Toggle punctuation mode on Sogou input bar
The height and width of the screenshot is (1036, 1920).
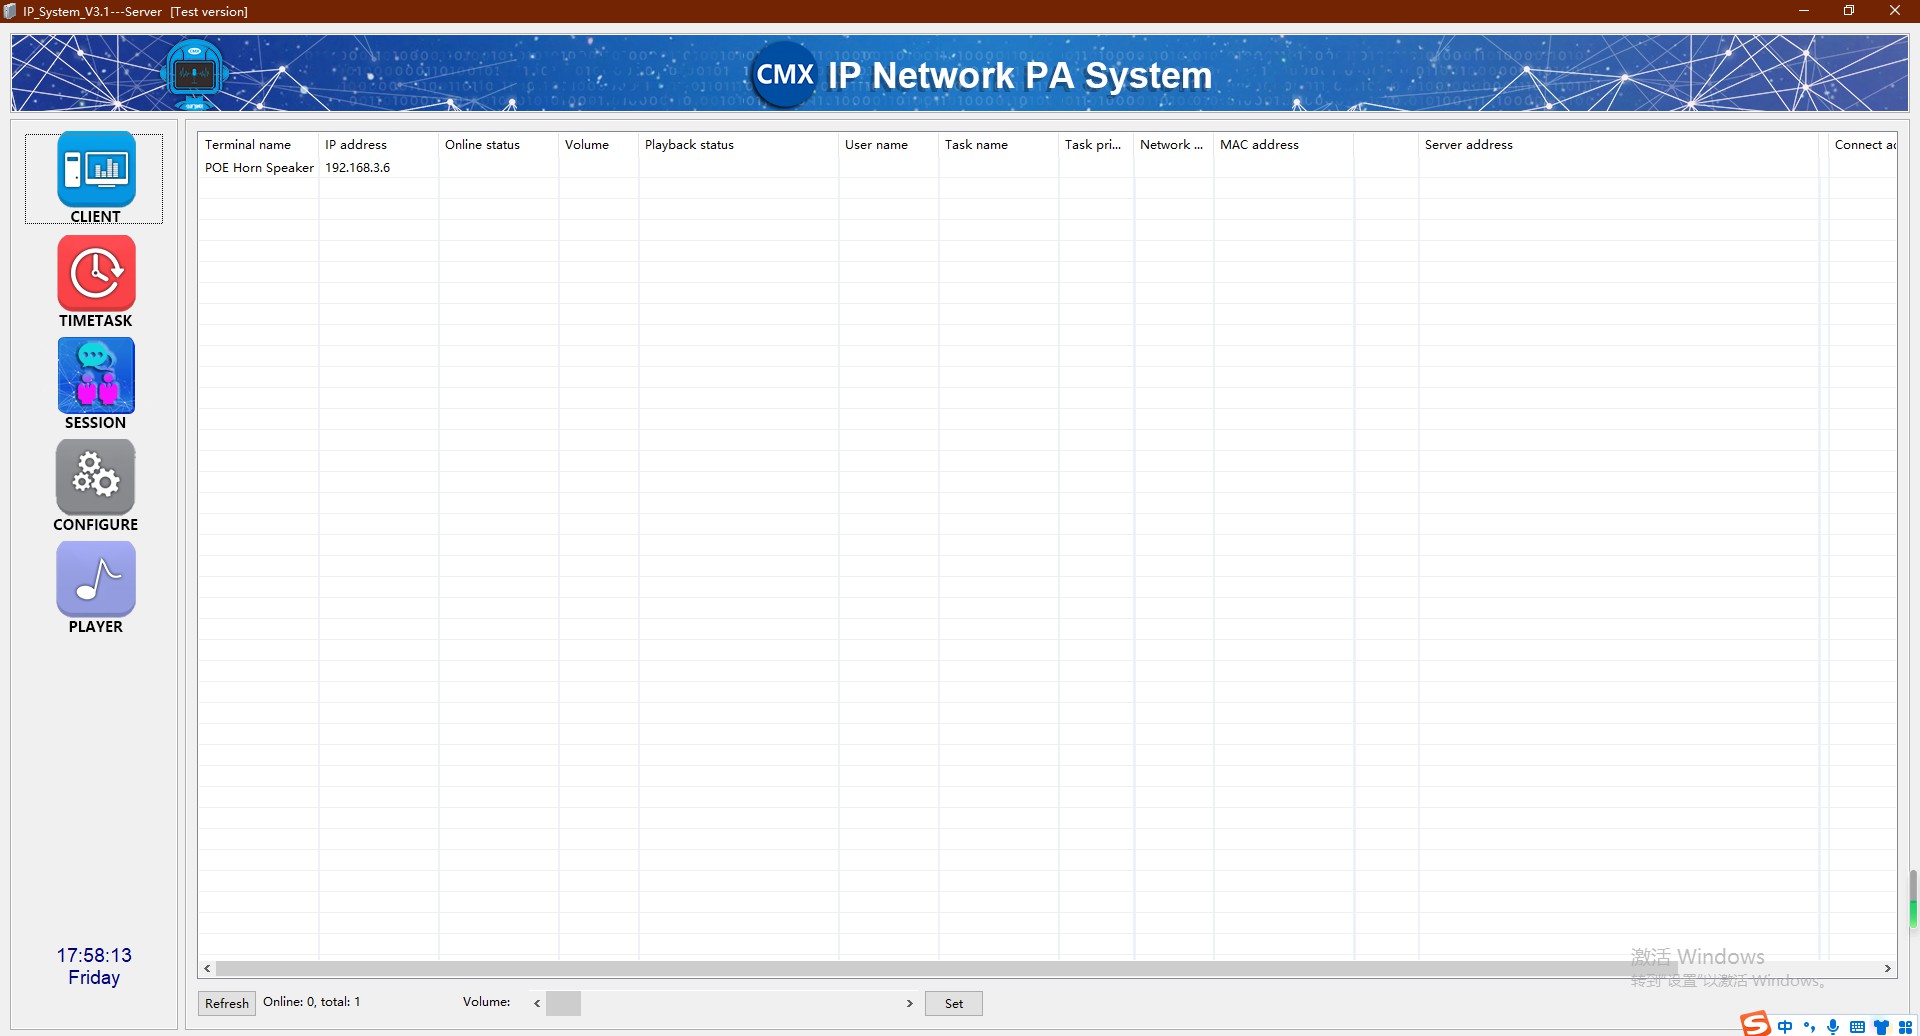[1810, 1027]
